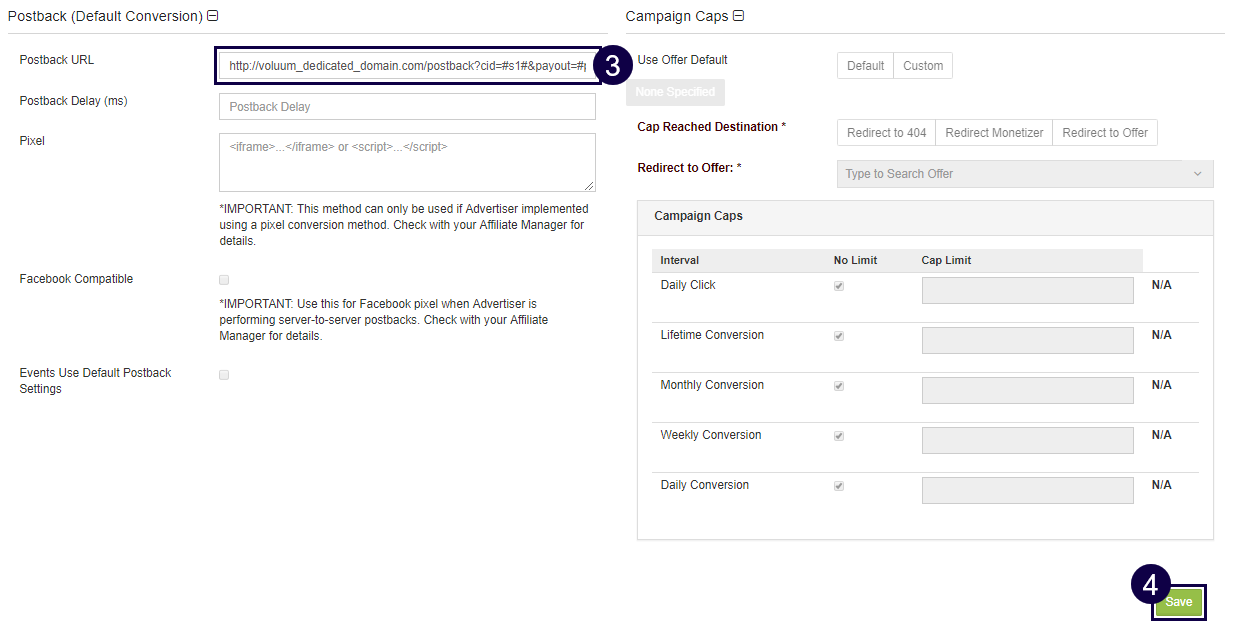Toggle Monthly Conversion No Limit checkbox
This screenshot has width=1233, height=627.
[x=839, y=386]
